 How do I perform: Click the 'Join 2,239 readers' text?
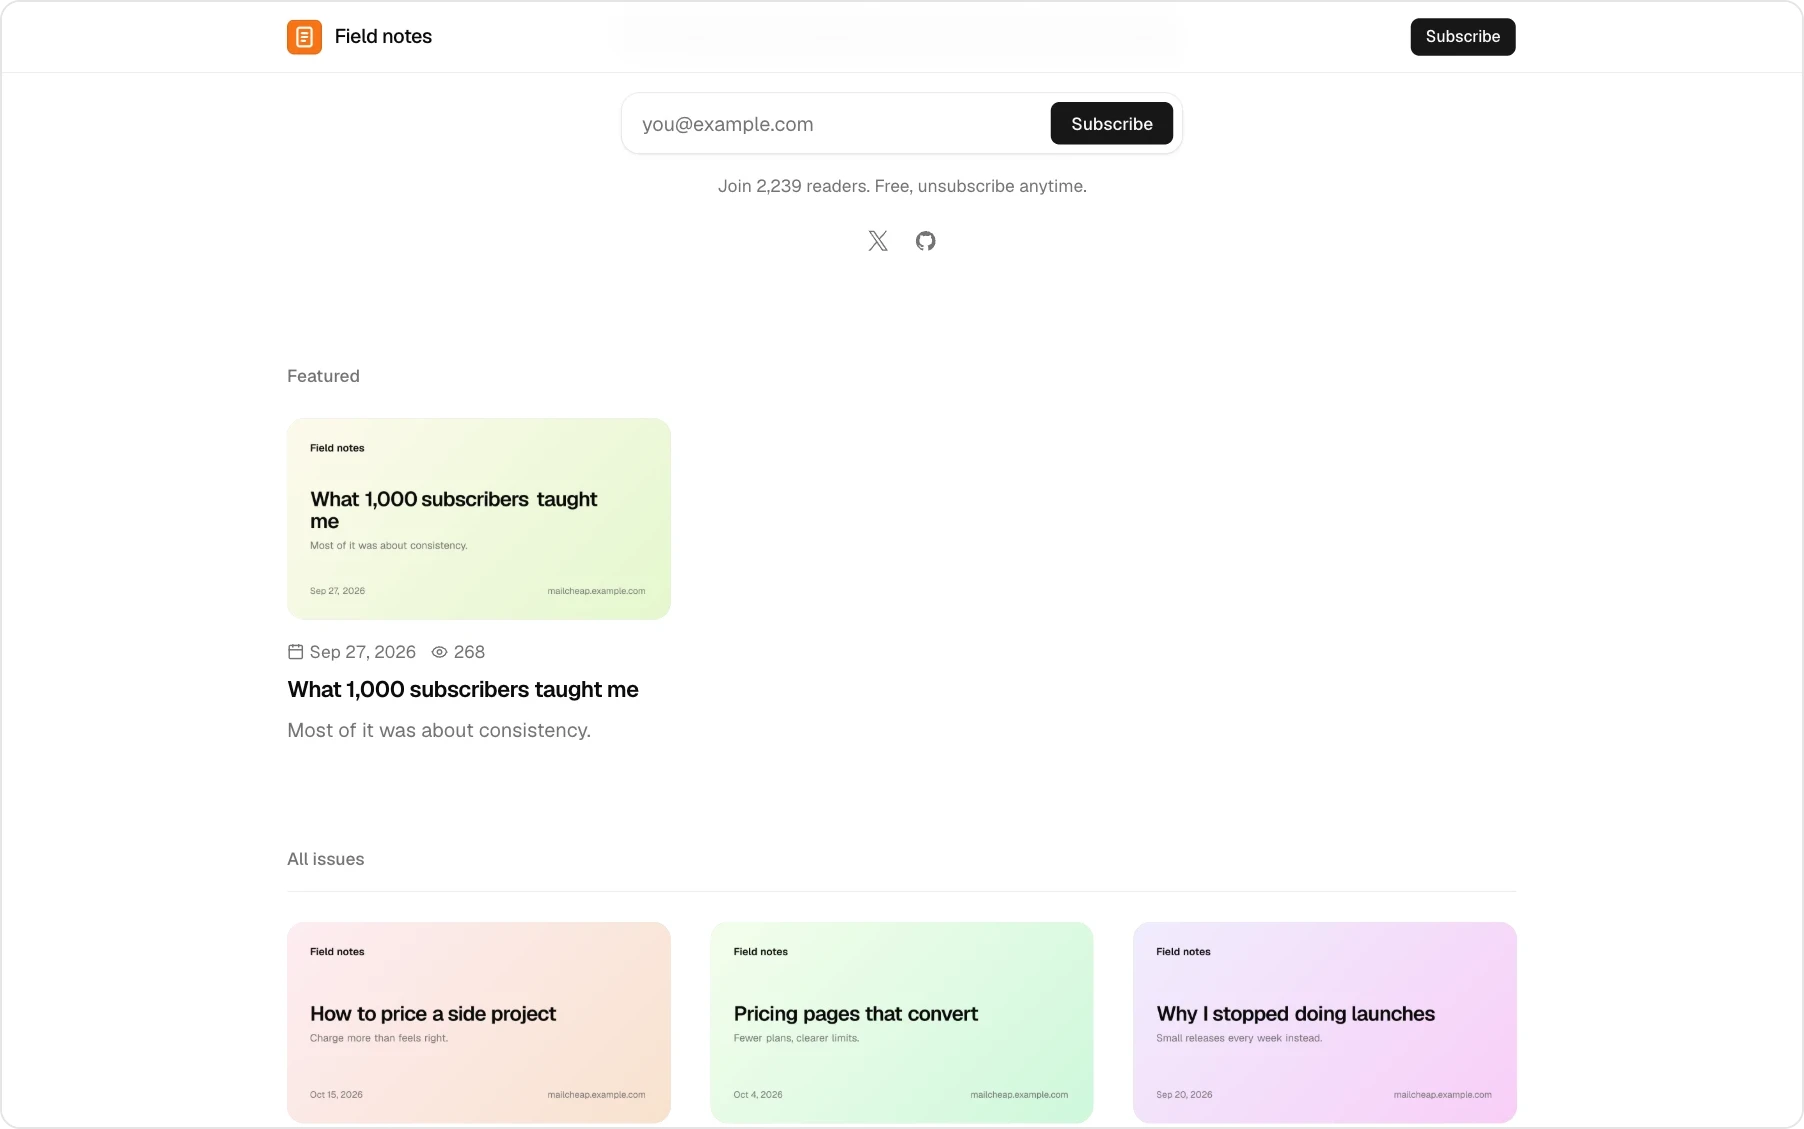click(902, 186)
